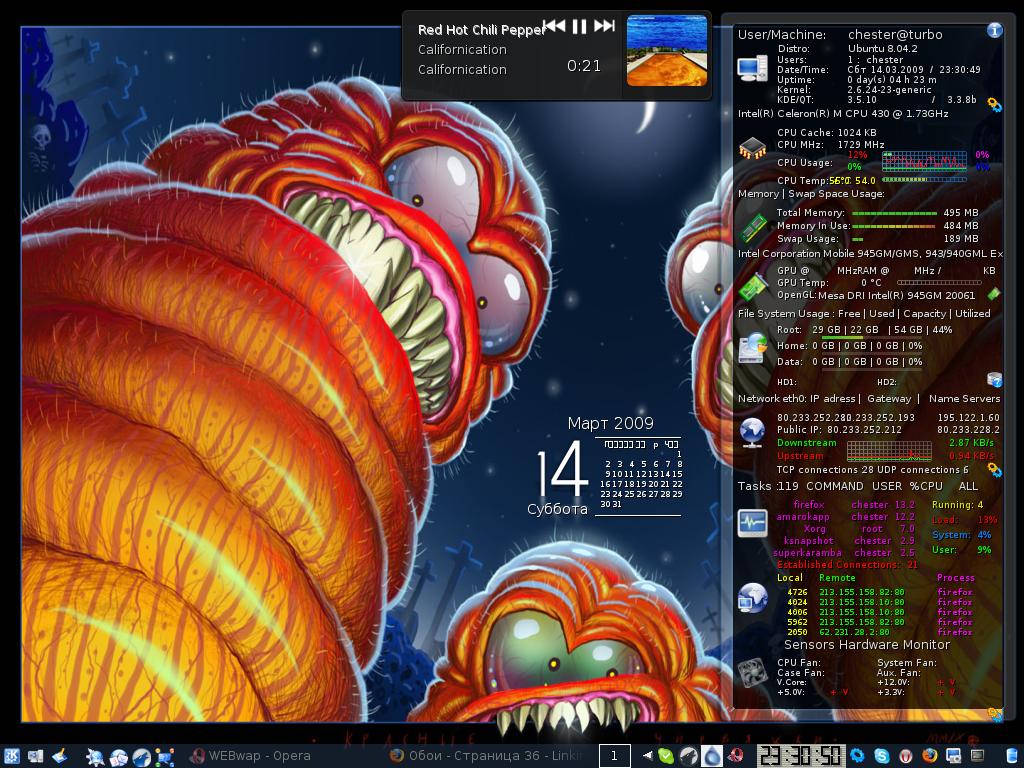Click virtual desktop pager number 1
Screen dimensions: 1024x768
click(x=614, y=756)
